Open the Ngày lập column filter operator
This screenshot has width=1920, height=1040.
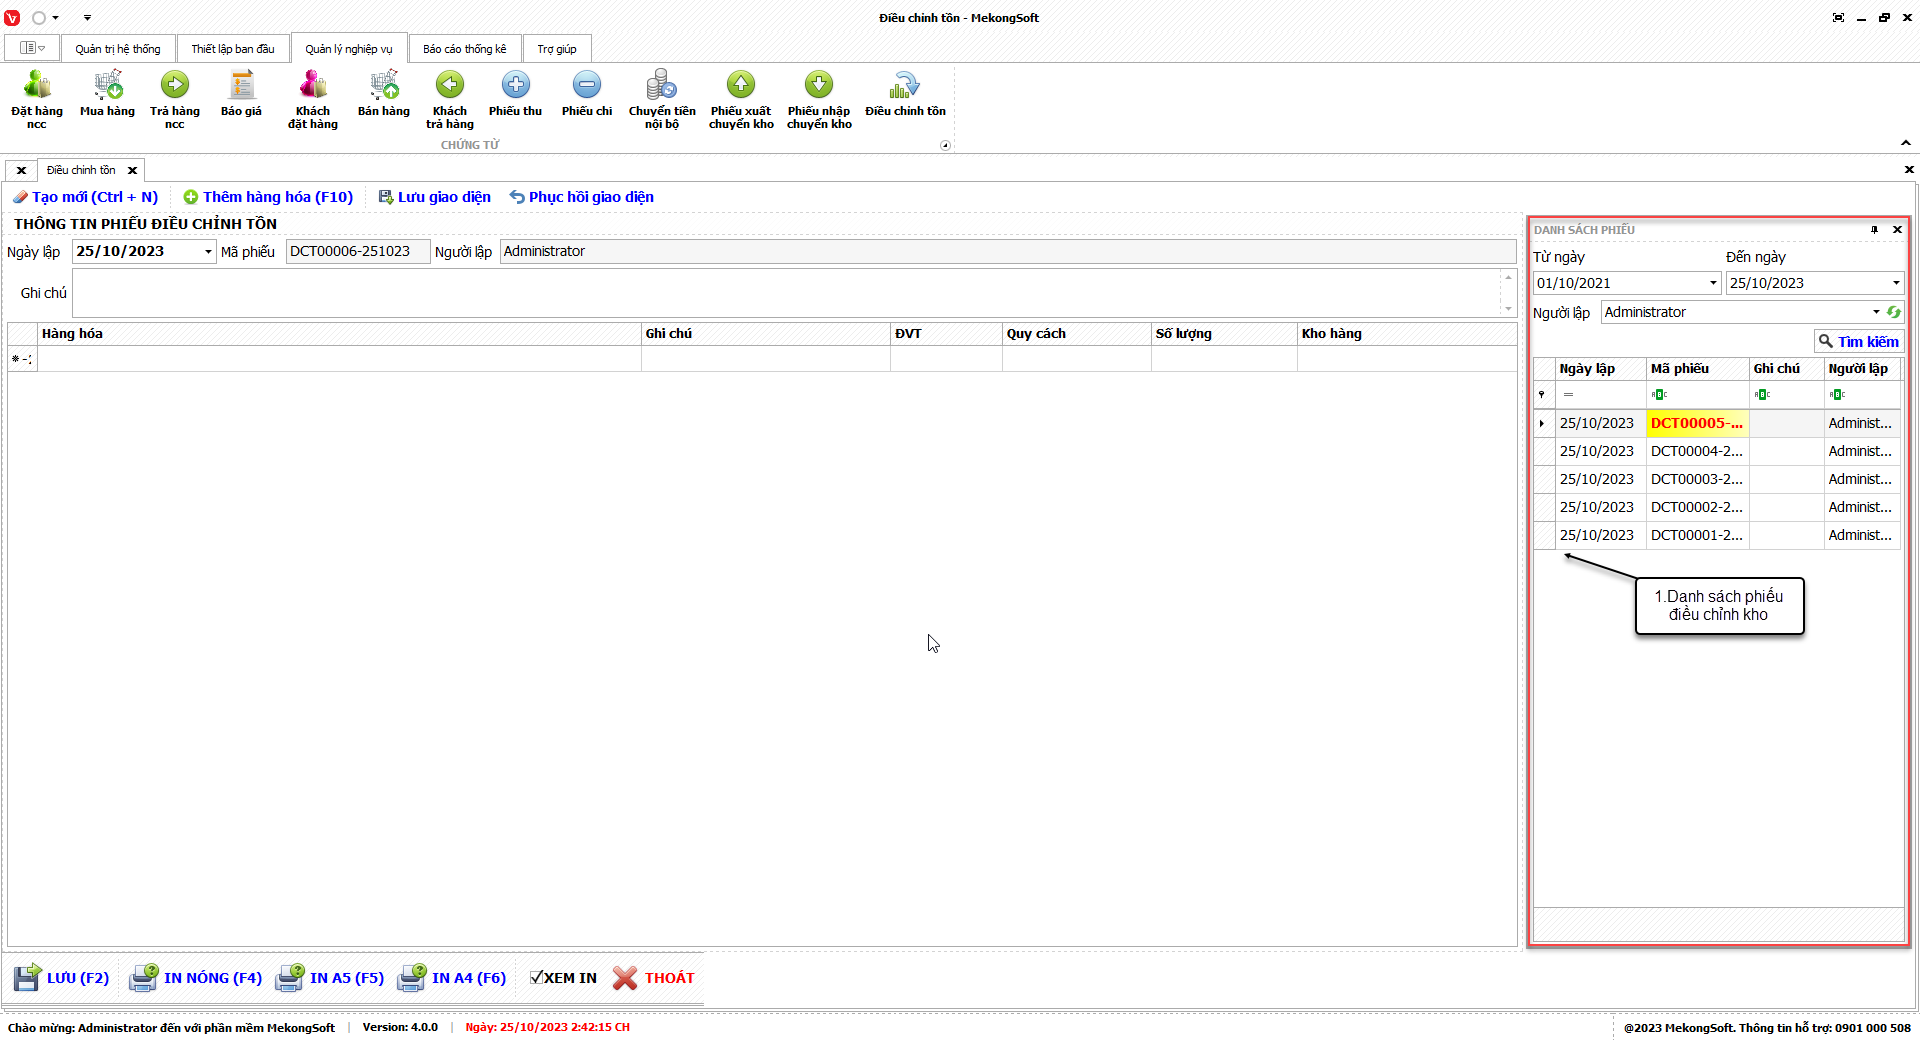pos(1568,395)
